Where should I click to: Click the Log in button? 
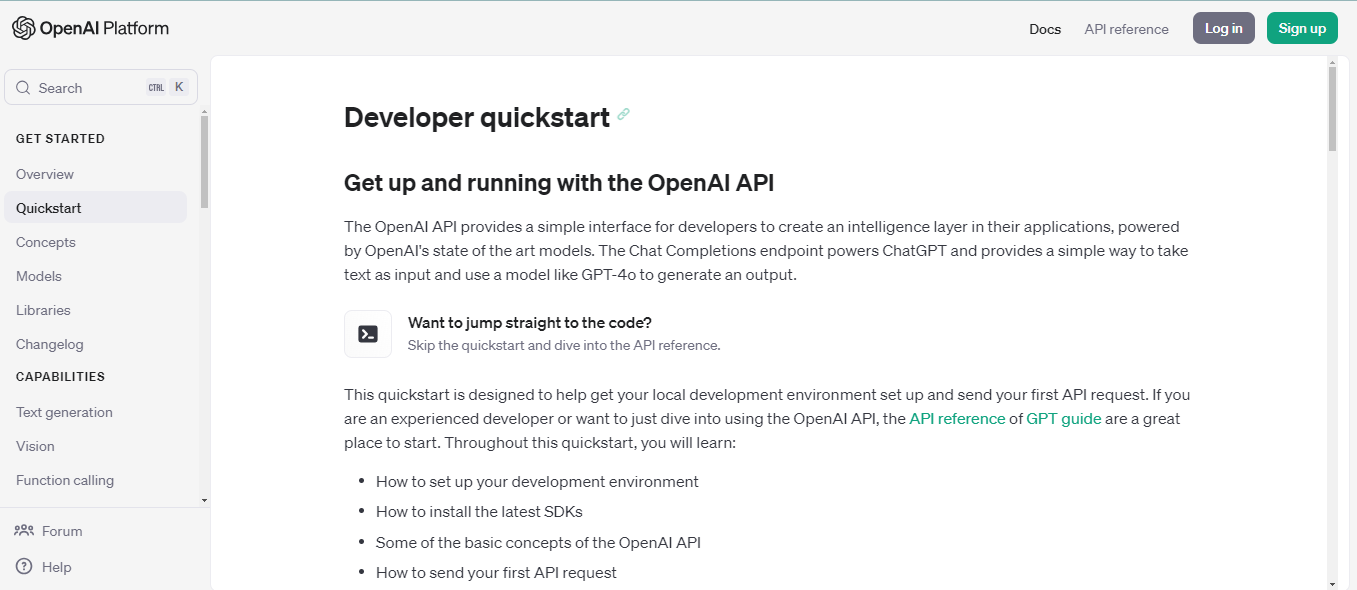[x=1223, y=28]
